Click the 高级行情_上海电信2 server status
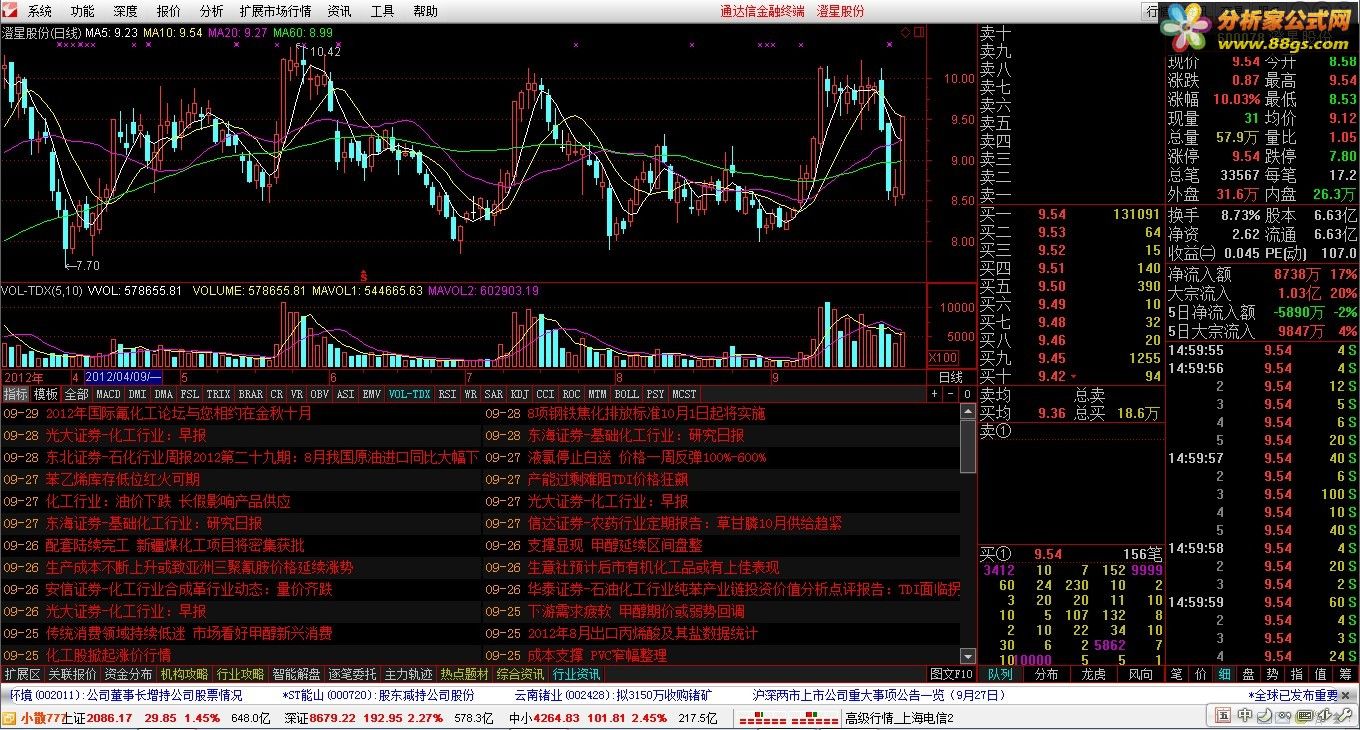Image resolution: width=1360 pixels, height=730 pixels. click(900, 718)
